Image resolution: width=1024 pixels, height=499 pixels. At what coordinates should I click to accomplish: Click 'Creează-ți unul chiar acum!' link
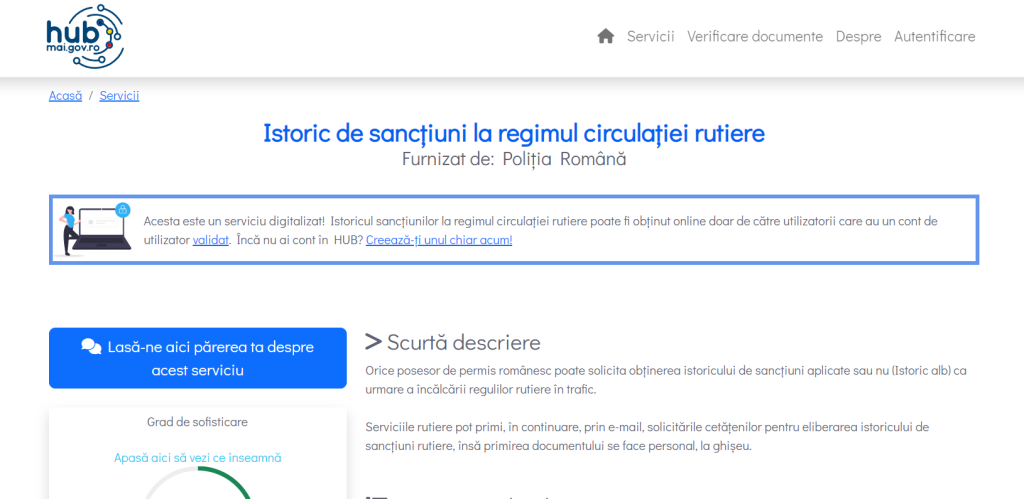(439, 240)
